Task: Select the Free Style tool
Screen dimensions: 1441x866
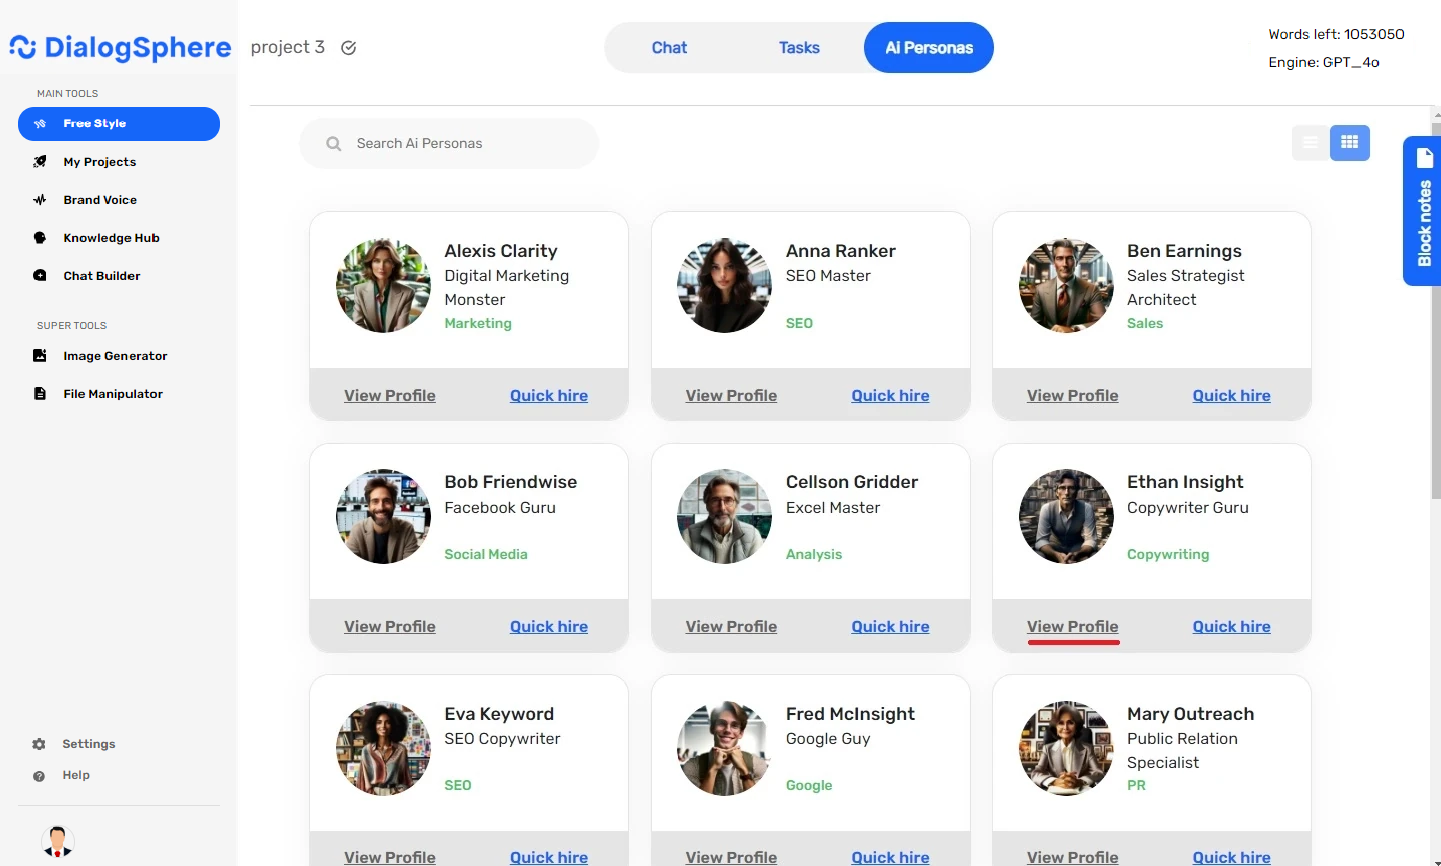Action: 118,123
